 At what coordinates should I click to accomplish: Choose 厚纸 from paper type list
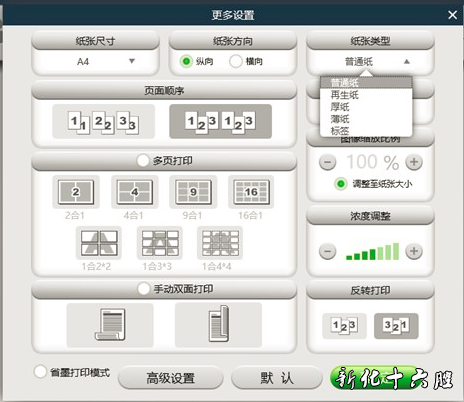tap(366, 107)
